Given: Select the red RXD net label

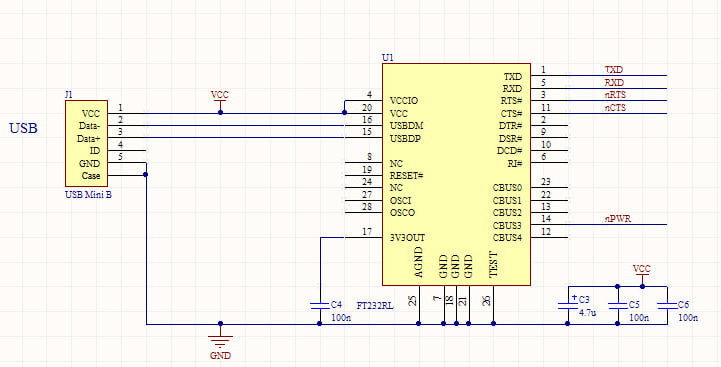Looking at the screenshot, I should tap(614, 83).
